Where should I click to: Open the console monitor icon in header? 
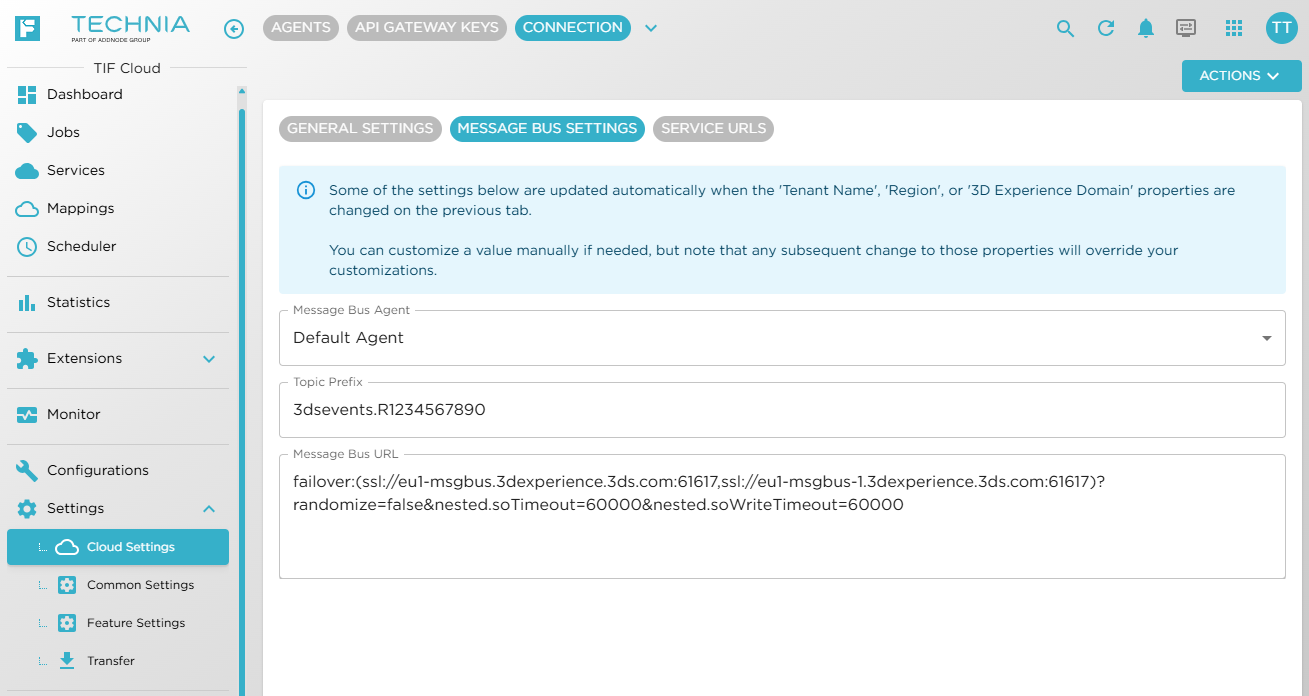click(x=1186, y=28)
